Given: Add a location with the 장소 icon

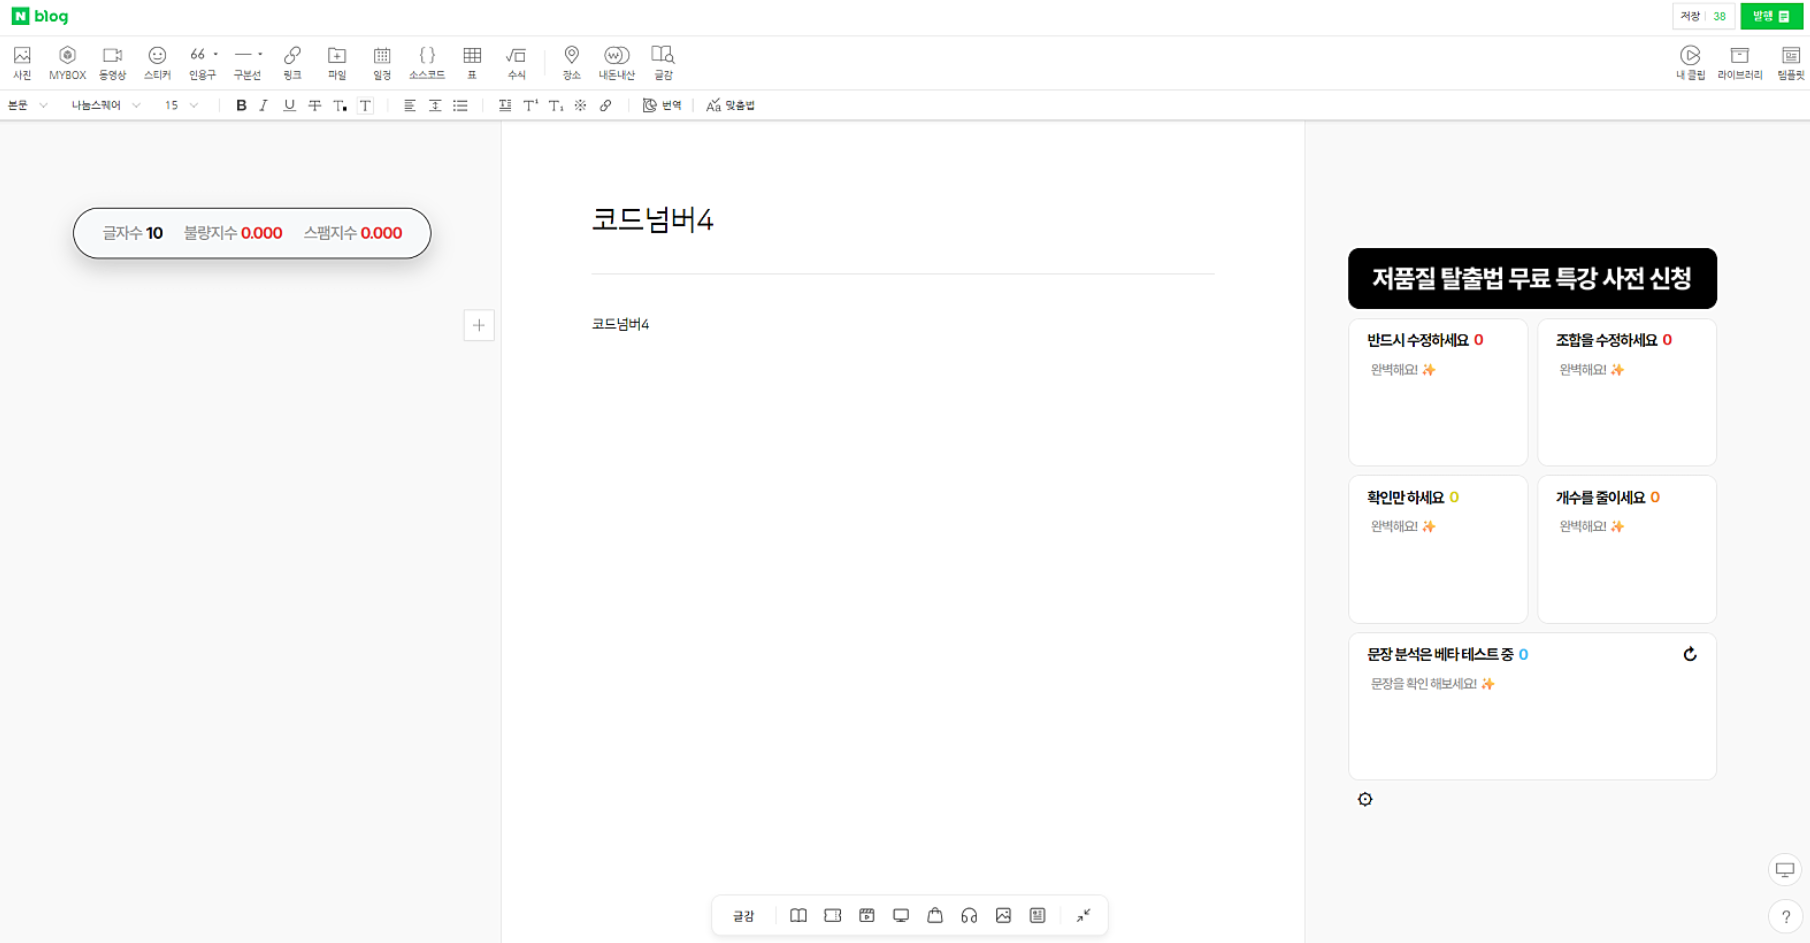Looking at the screenshot, I should [572, 61].
